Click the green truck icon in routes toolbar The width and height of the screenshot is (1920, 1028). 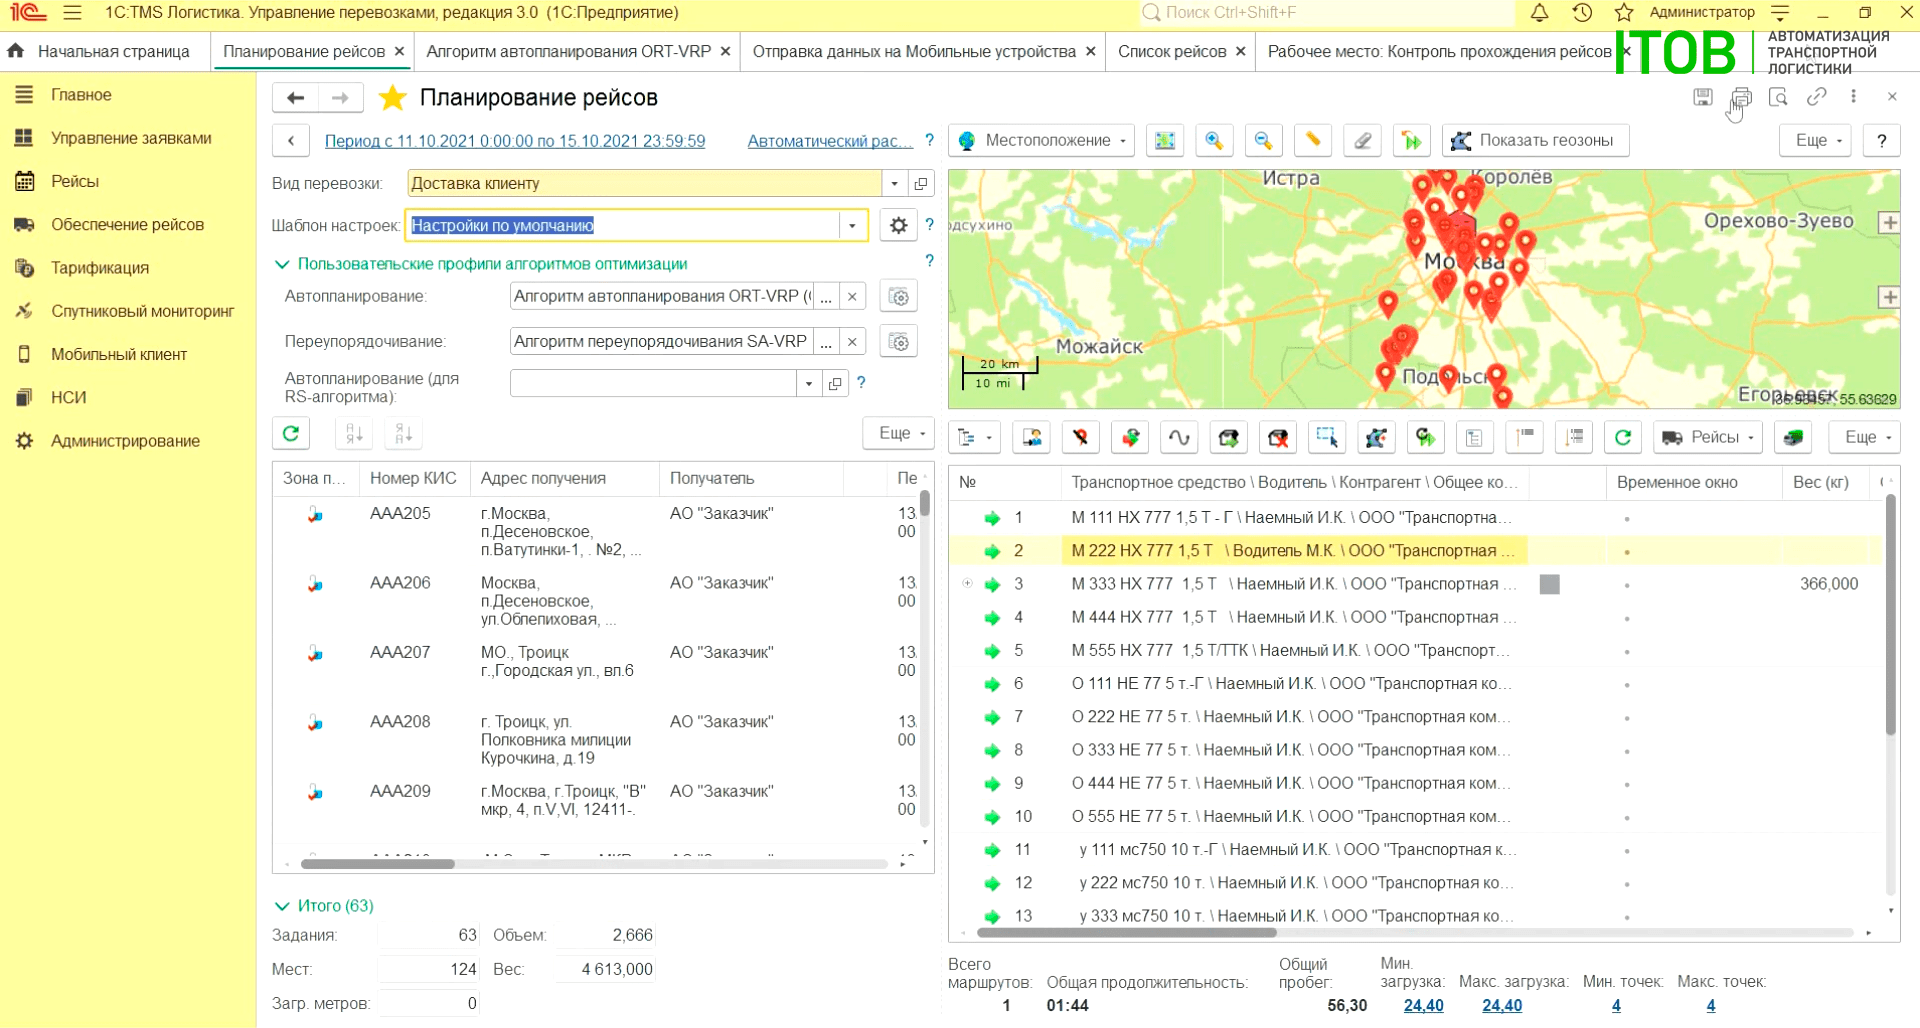pyautogui.click(x=1793, y=437)
